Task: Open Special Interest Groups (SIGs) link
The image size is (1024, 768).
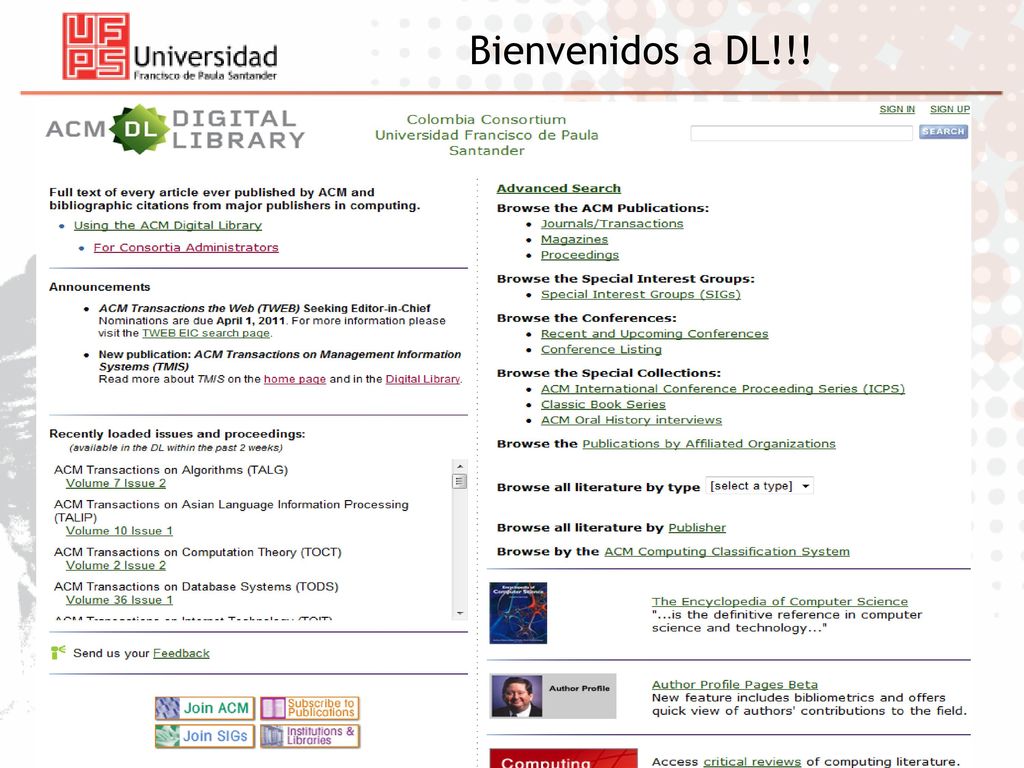Action: click(641, 294)
